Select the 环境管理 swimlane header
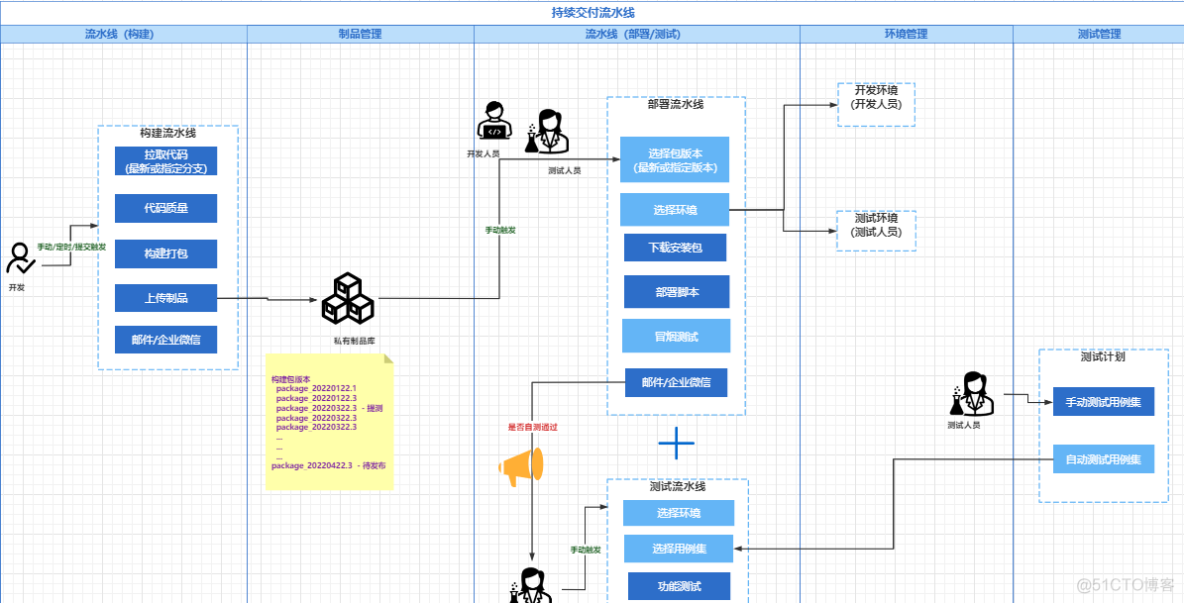This screenshot has width=1184, height=603. [x=906, y=34]
